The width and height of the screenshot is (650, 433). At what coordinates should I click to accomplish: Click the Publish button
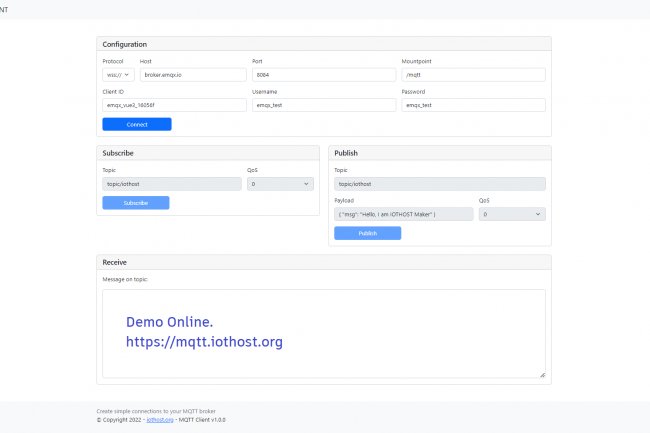click(367, 233)
